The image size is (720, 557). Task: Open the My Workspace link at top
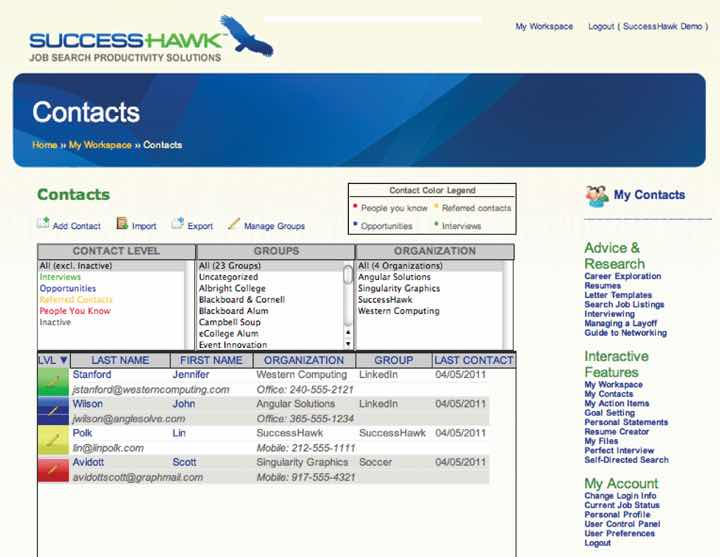point(544,27)
